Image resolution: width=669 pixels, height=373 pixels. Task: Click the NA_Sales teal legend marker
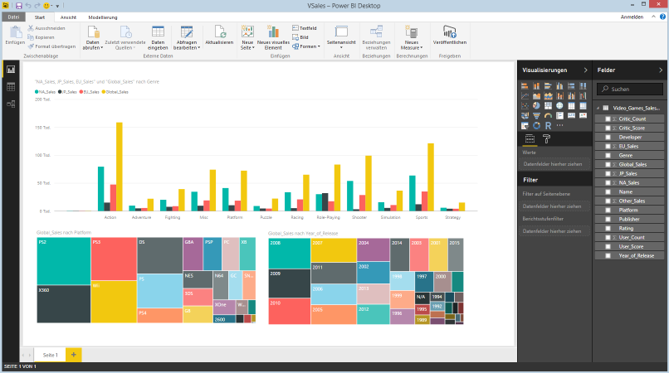point(37,92)
